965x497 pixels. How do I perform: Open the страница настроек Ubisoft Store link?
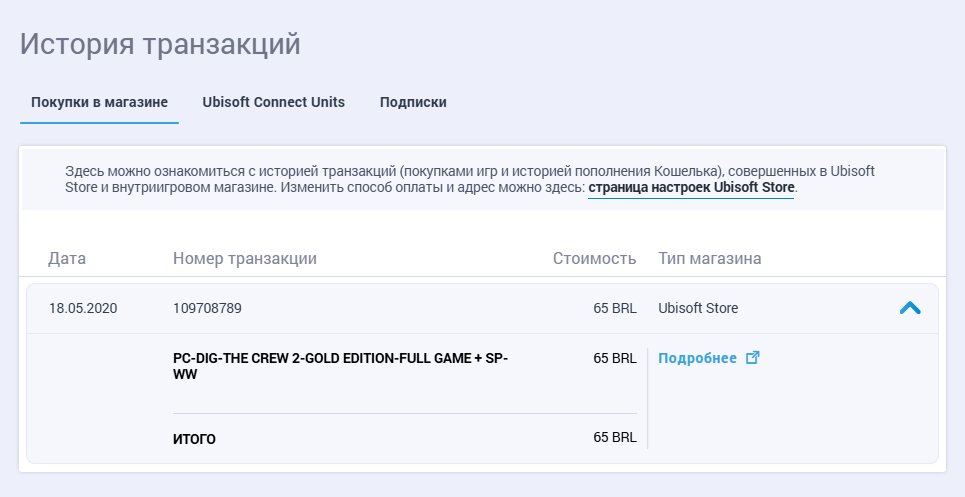pyautogui.click(x=691, y=187)
